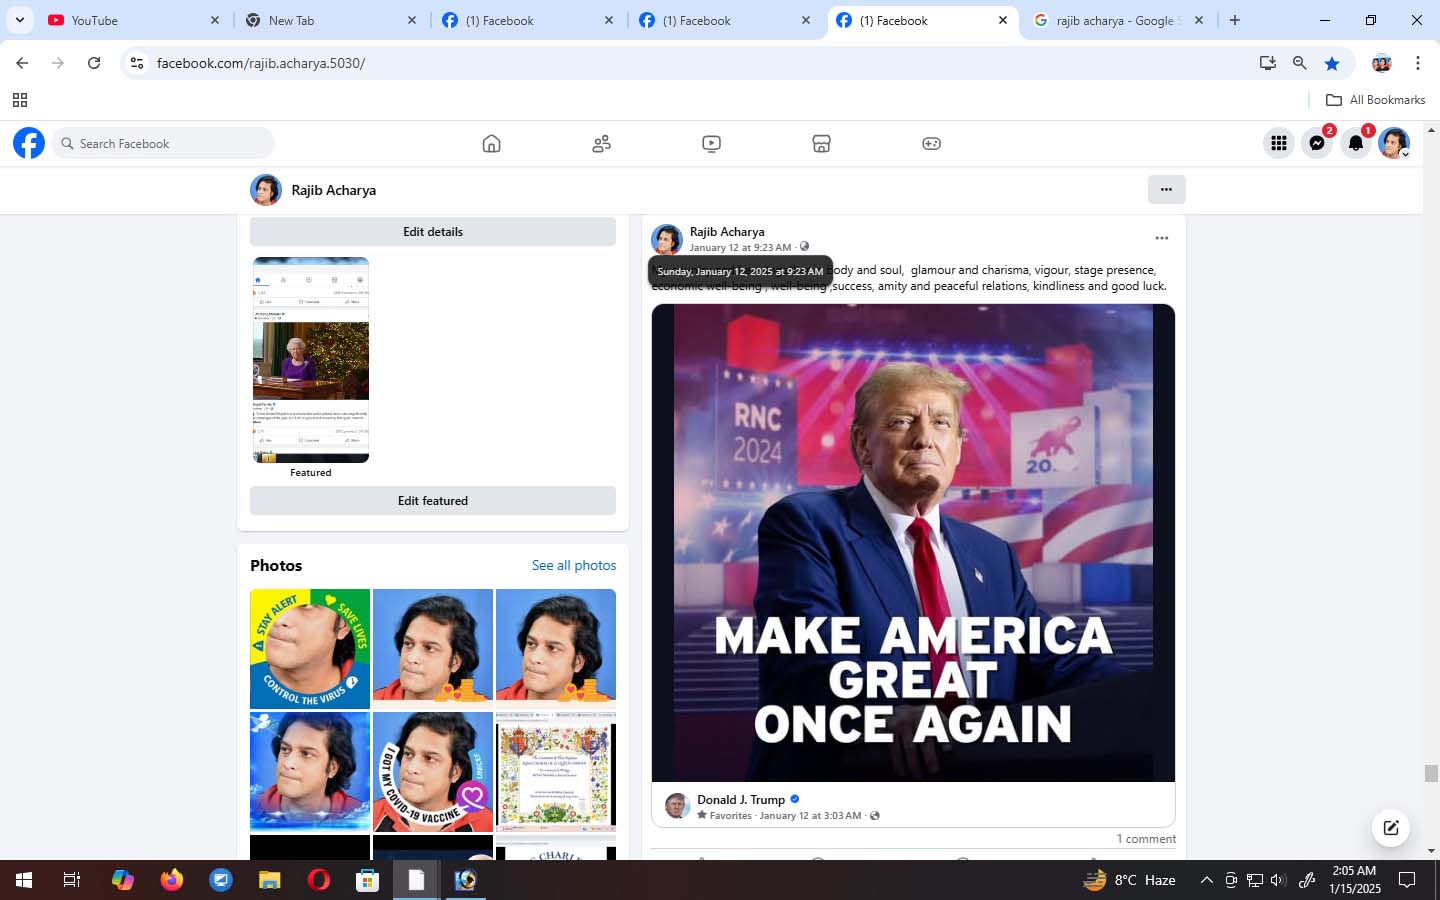
Task: Click the blue Facebook logo
Action: click(29, 143)
